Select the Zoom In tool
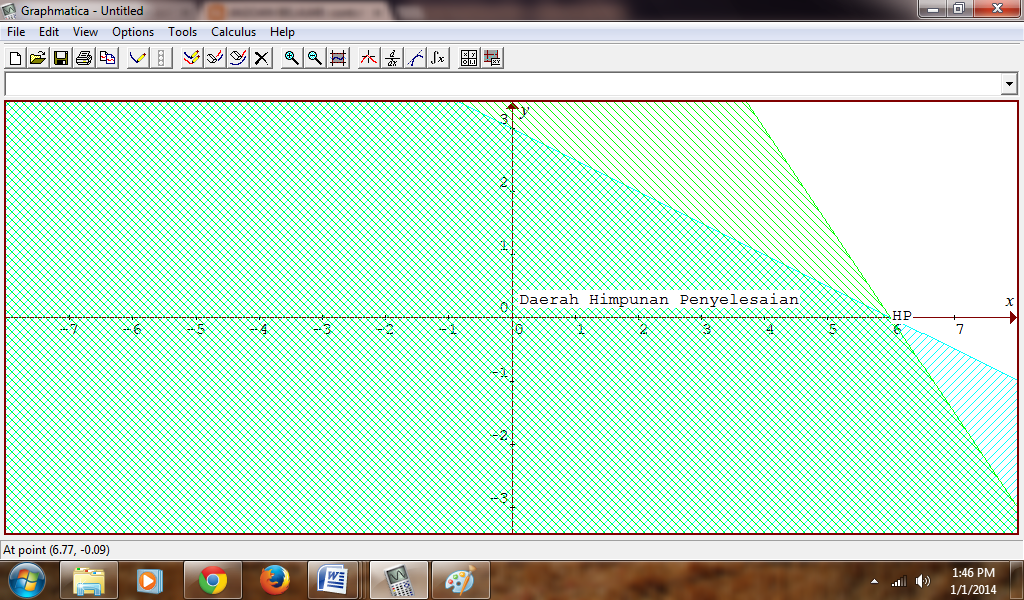 290,57
